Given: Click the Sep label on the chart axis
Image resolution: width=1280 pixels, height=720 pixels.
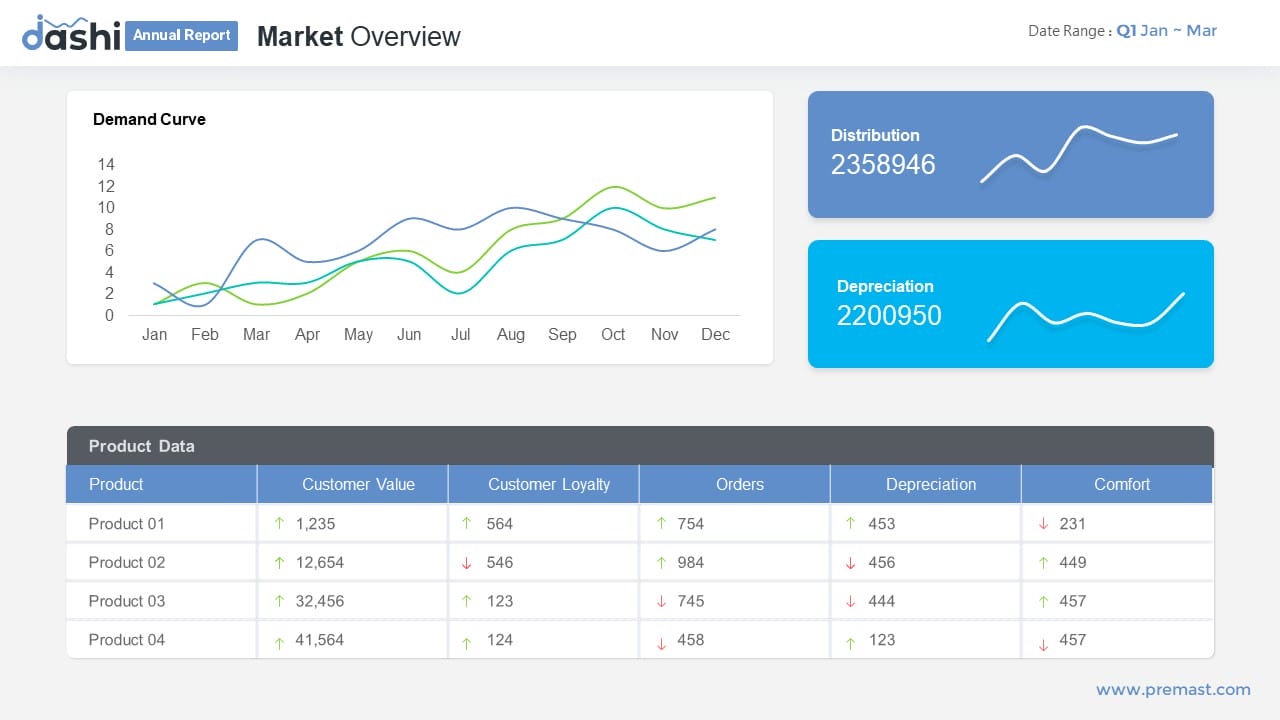Looking at the screenshot, I should click(x=562, y=334).
